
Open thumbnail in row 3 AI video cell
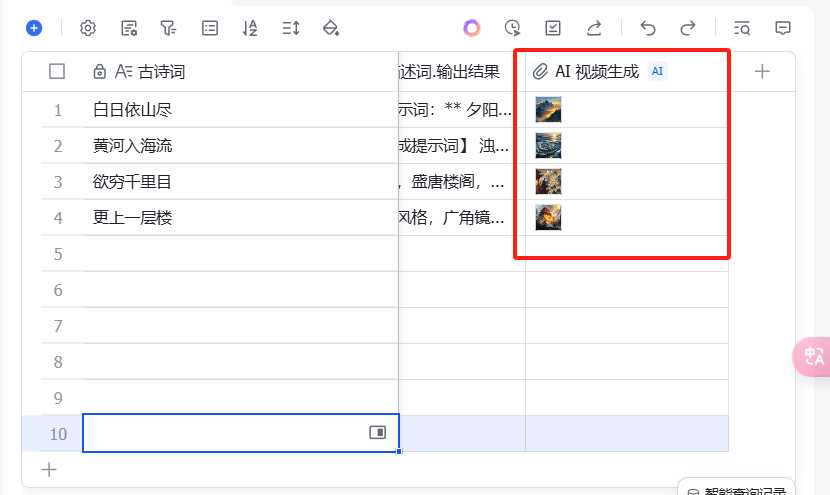(x=548, y=182)
